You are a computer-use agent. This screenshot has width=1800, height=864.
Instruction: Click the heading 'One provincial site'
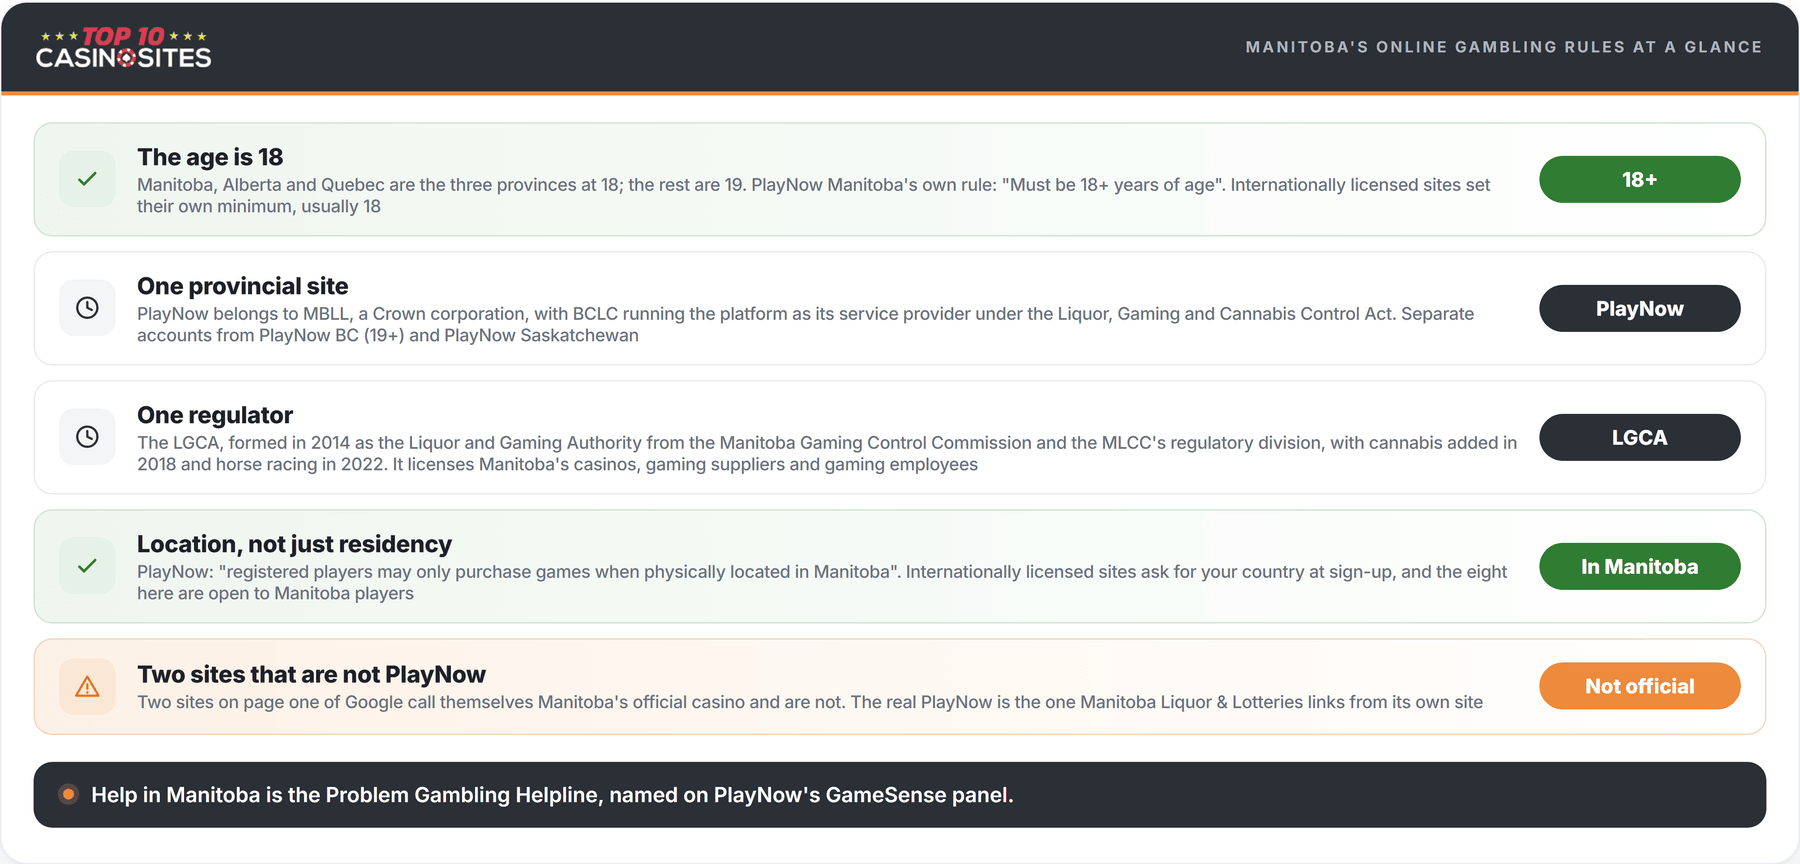[243, 286]
